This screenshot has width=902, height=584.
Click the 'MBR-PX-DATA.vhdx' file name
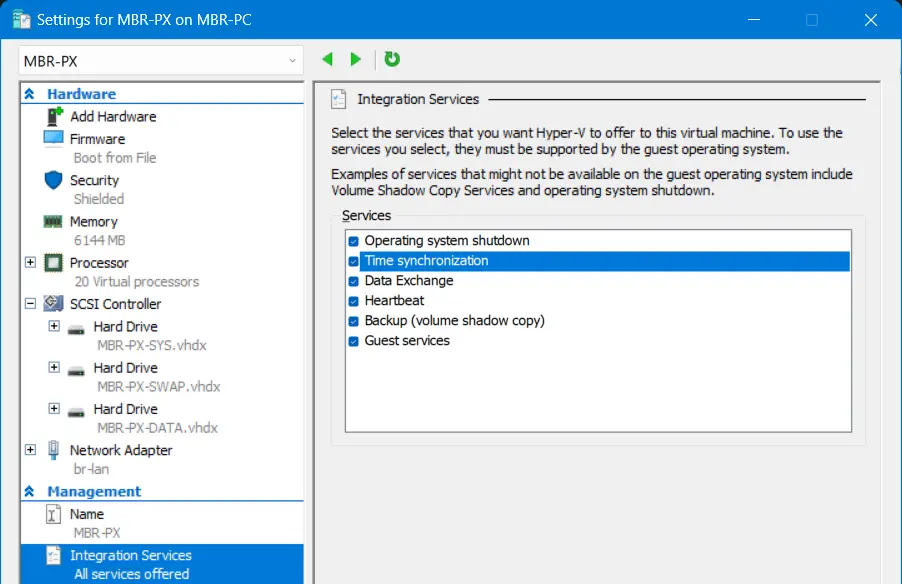click(158, 428)
